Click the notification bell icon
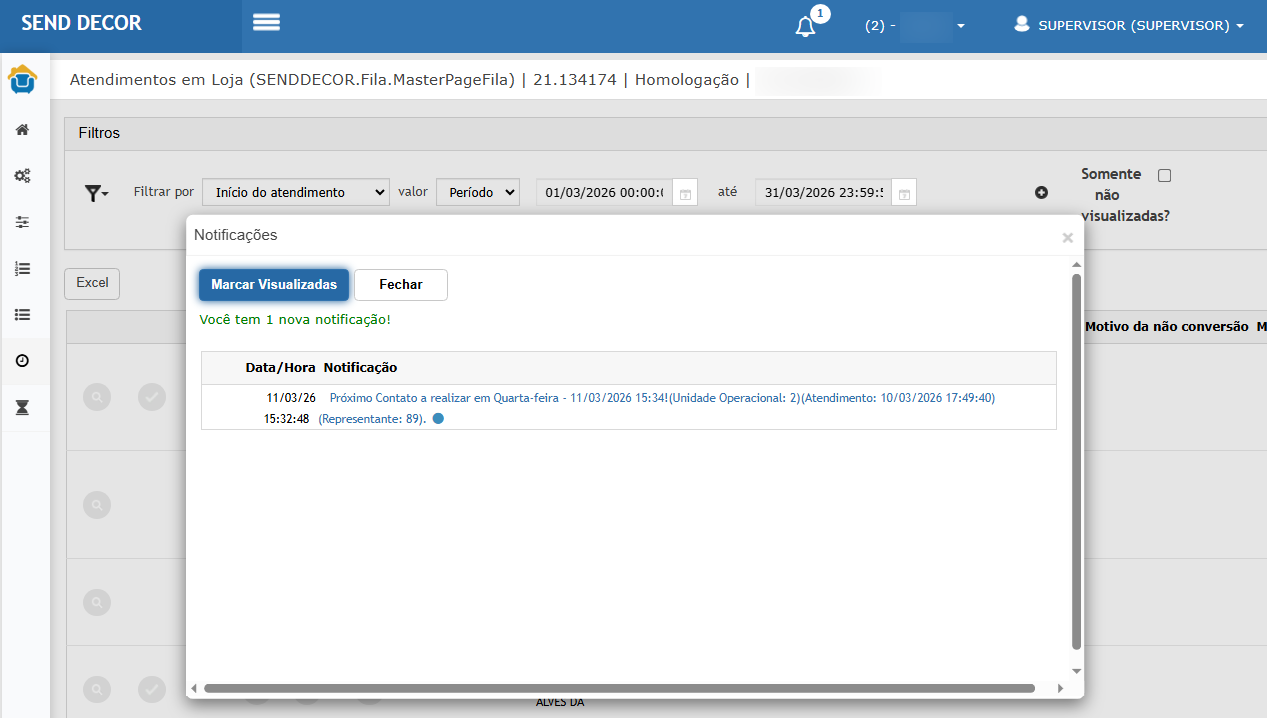Screen dimensions: 1267x718 [x=805, y=27]
